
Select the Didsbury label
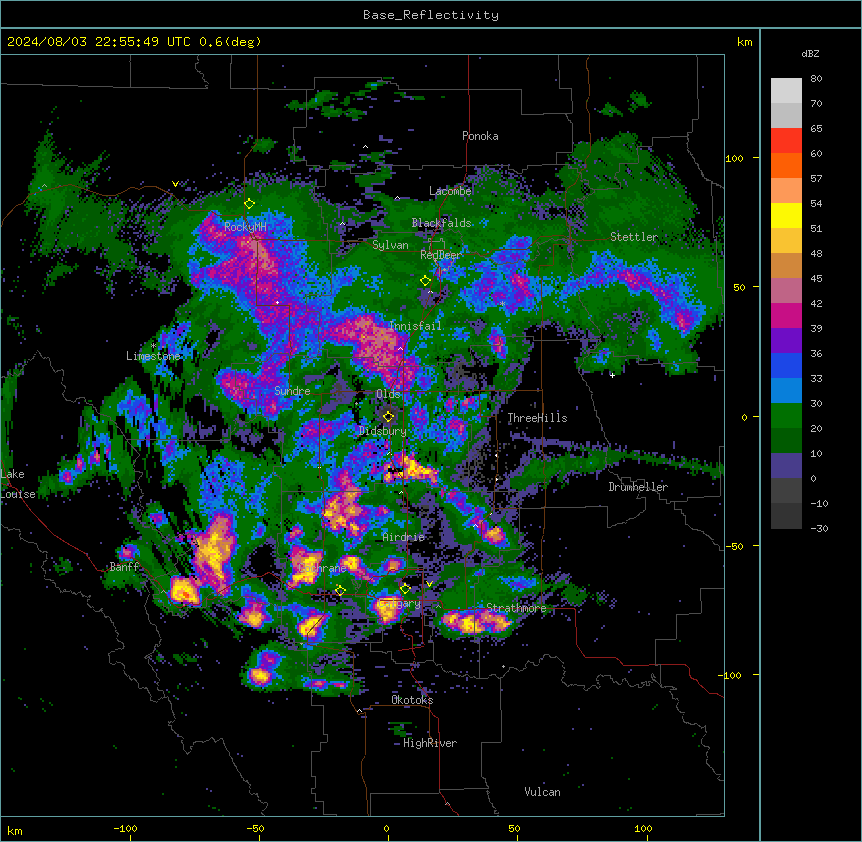383,431
